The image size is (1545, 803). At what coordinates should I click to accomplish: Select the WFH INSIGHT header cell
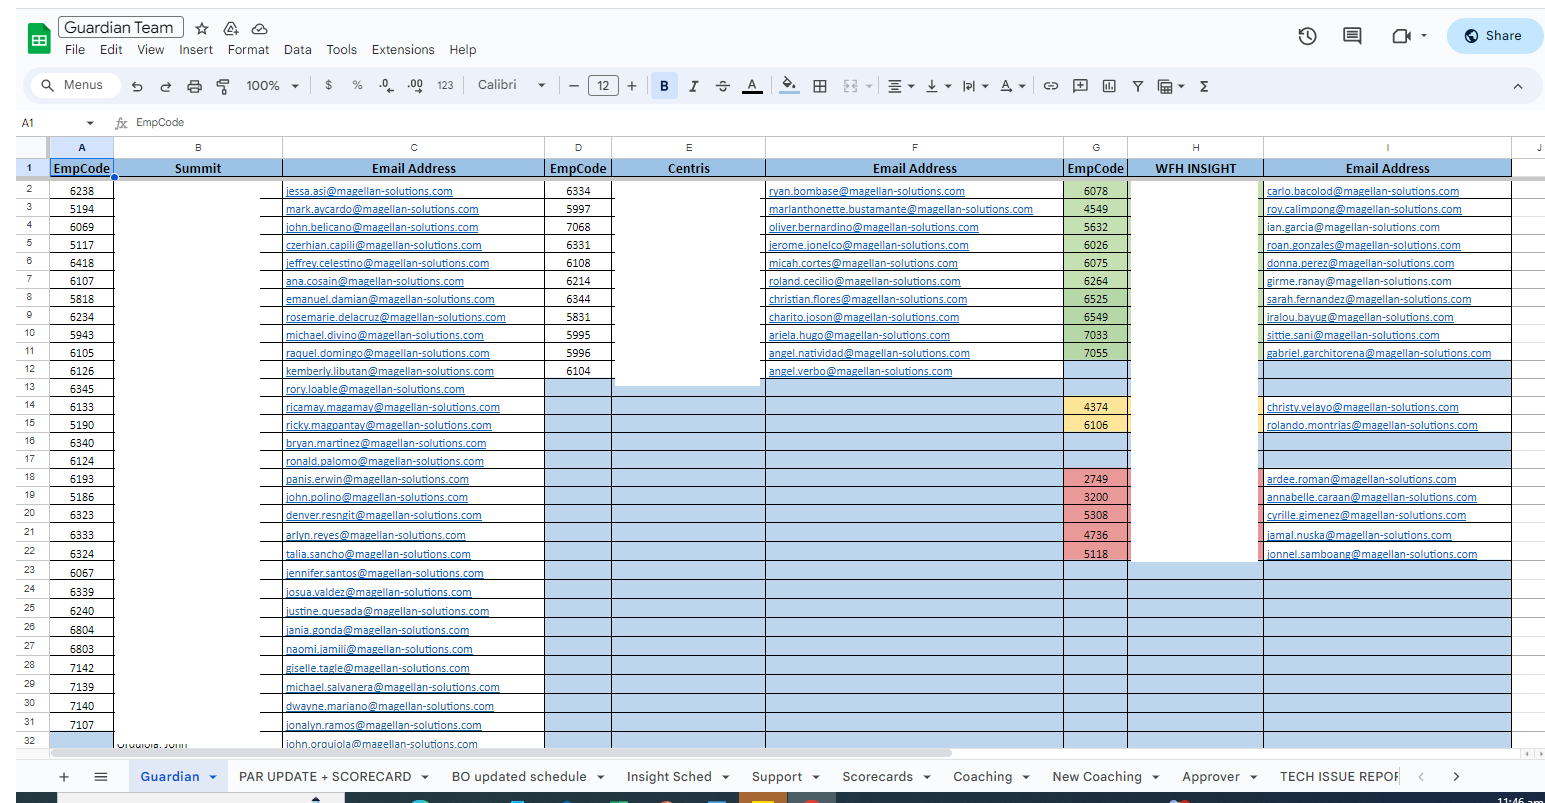click(1196, 169)
